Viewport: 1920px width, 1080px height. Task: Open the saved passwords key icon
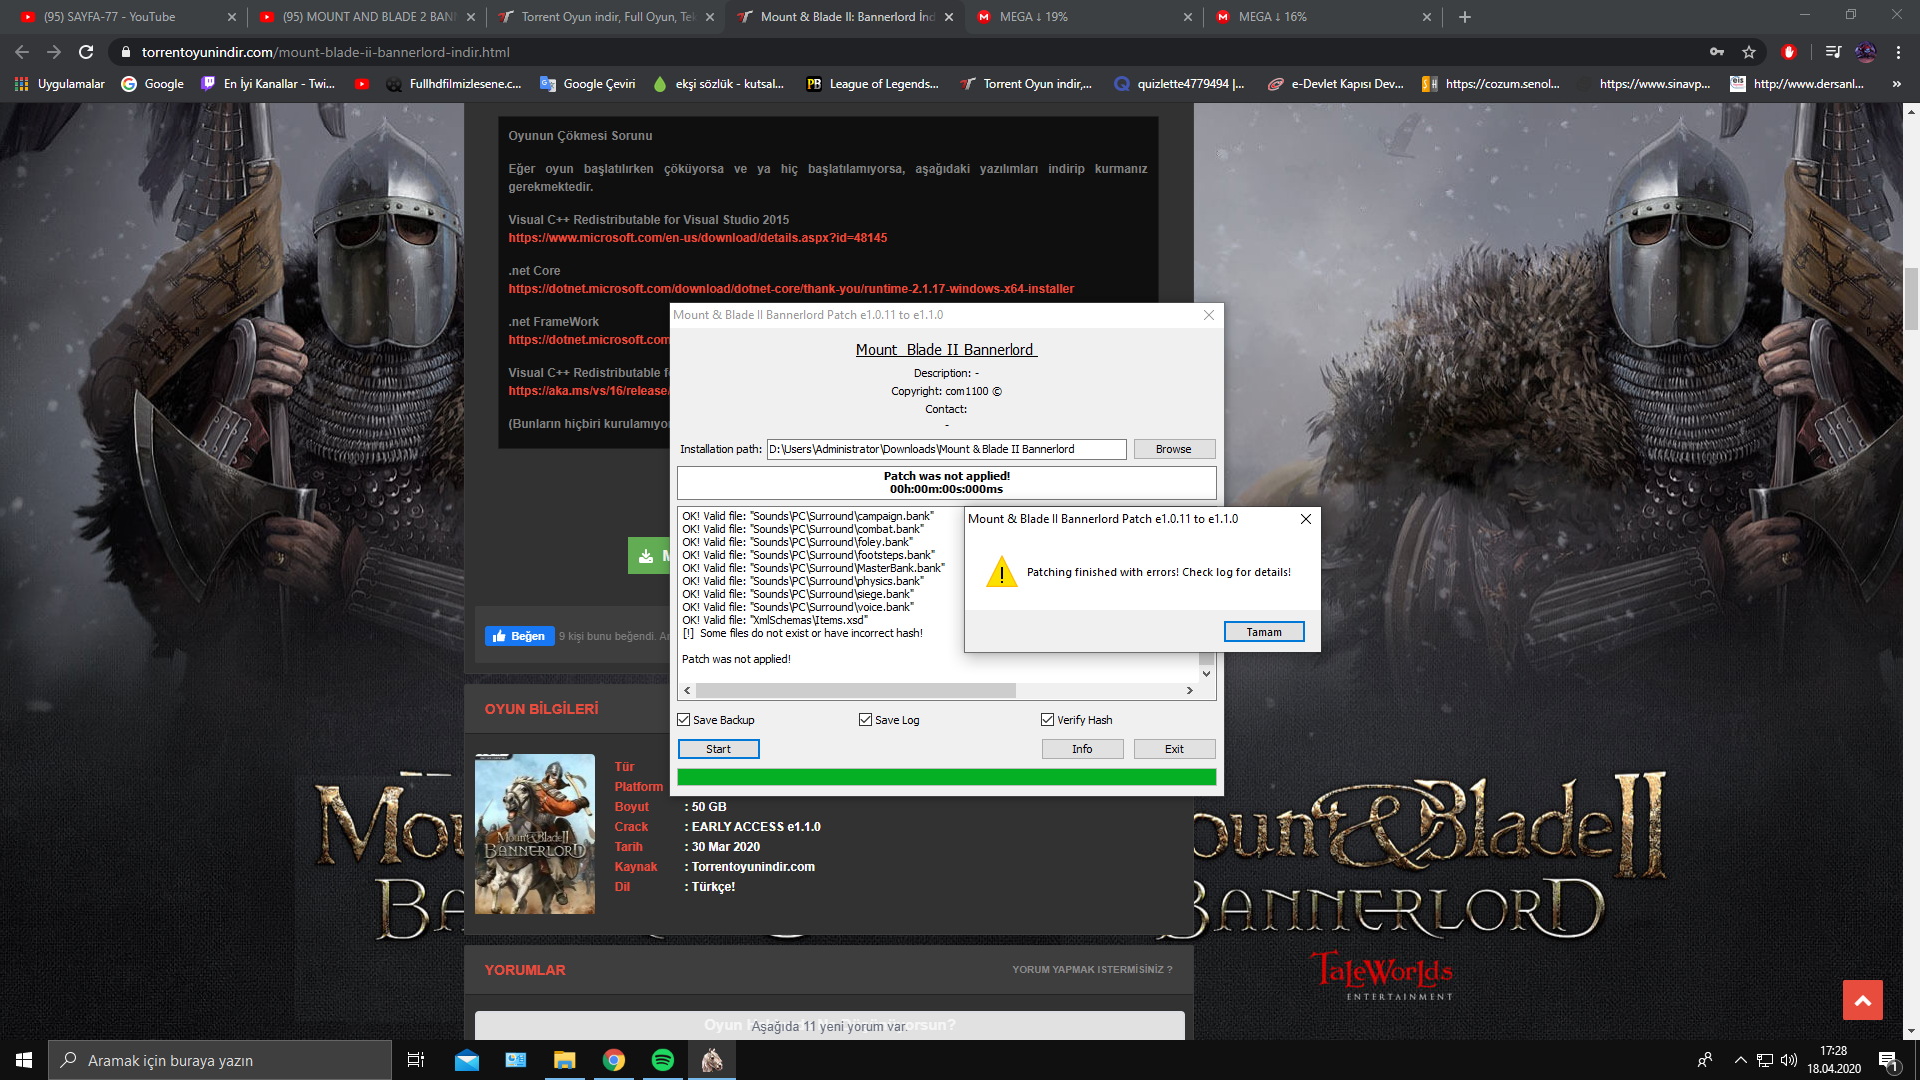(x=1717, y=52)
